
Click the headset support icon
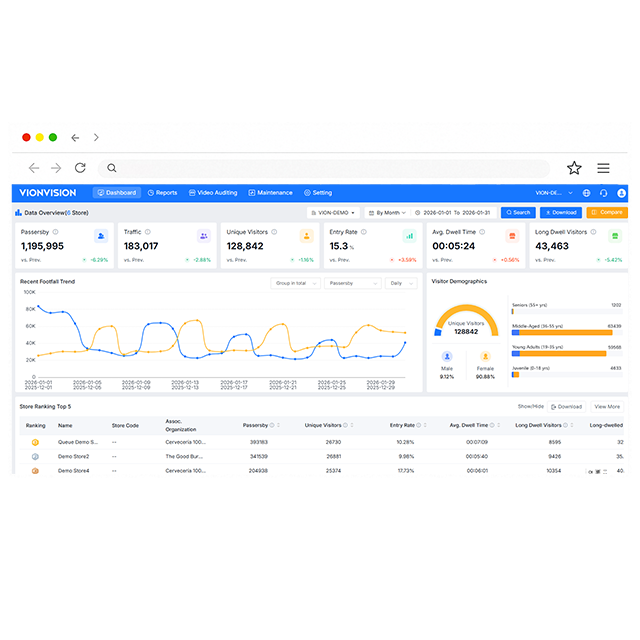[603, 193]
